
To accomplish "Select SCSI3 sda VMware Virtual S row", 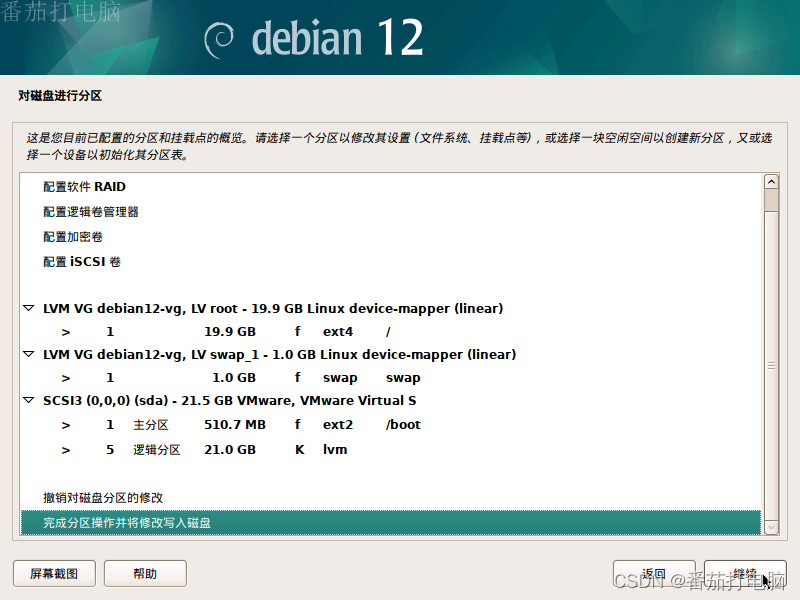I will click(391, 401).
